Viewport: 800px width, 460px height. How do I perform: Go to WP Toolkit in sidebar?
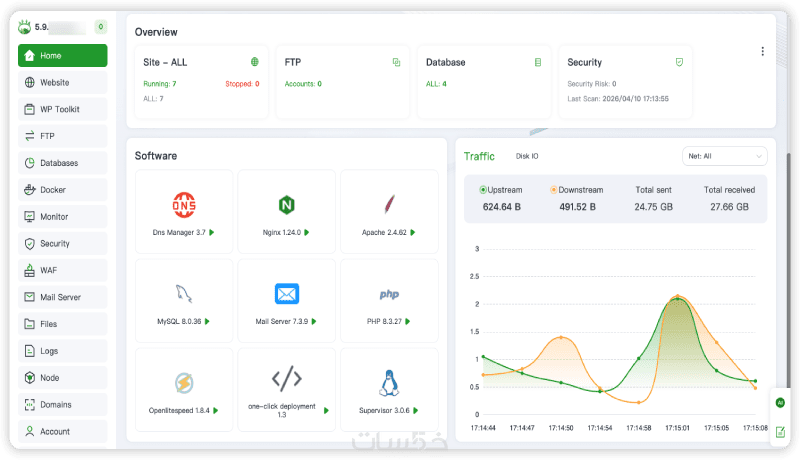[x=62, y=109]
